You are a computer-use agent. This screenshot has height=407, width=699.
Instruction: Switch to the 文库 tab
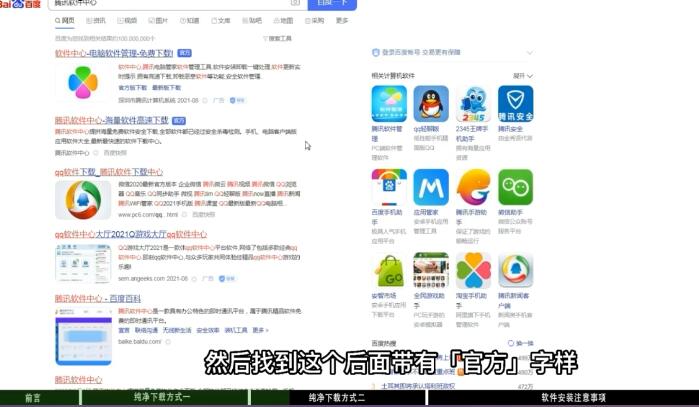[221, 21]
